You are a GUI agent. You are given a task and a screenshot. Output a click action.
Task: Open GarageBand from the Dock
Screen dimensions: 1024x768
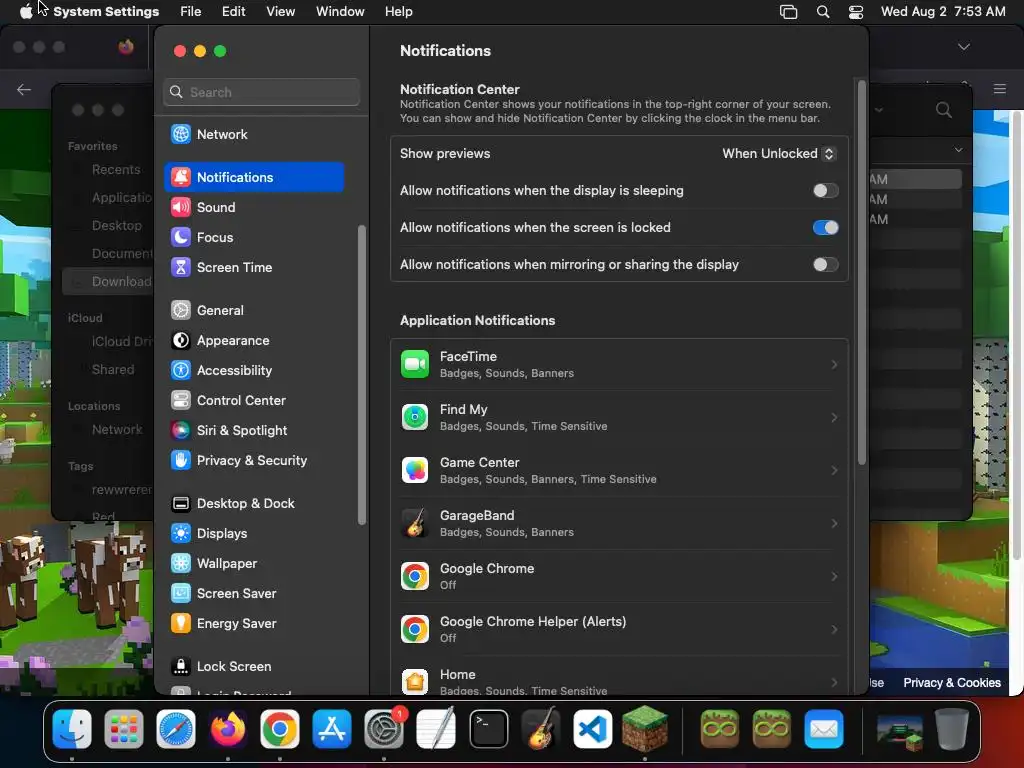(x=541, y=729)
